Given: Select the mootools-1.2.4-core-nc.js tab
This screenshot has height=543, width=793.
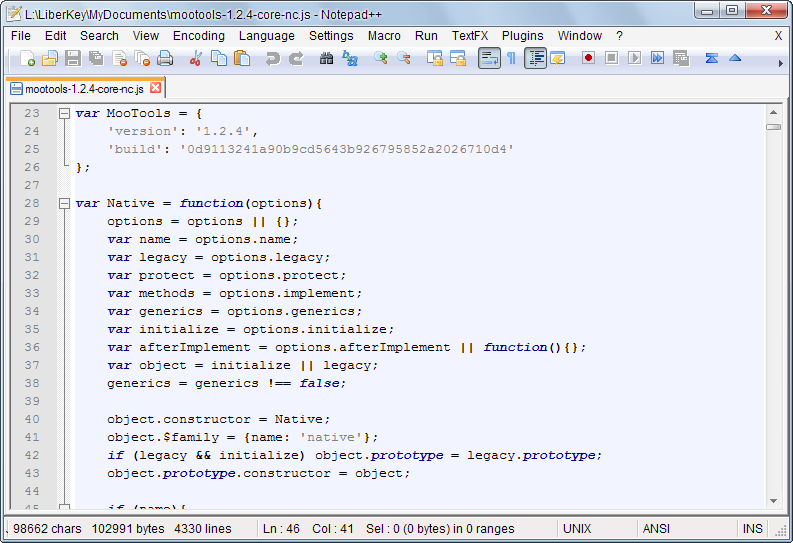Looking at the screenshot, I should 85,88.
